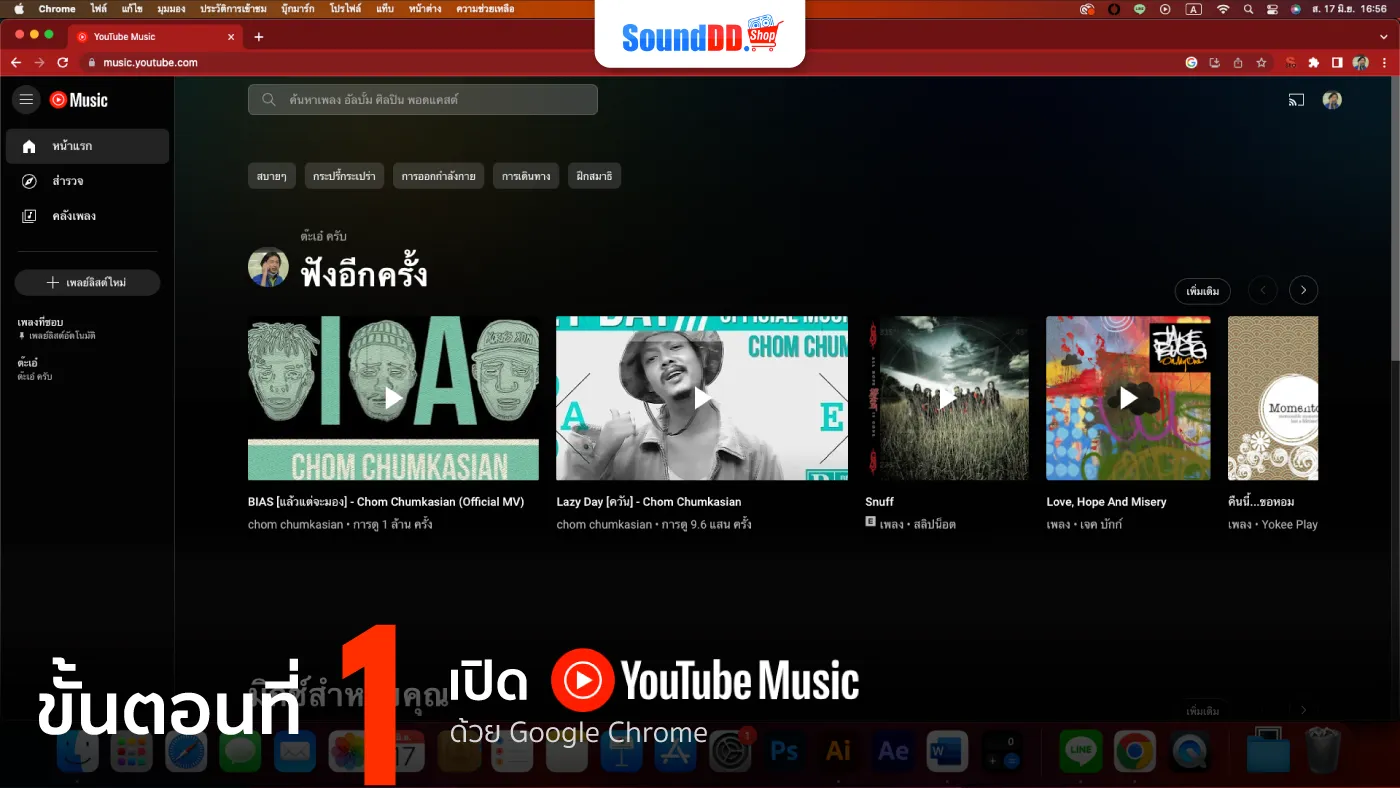Select the ฝึกสมาธิ chip
Screen dimensions: 1400x788
point(594,176)
